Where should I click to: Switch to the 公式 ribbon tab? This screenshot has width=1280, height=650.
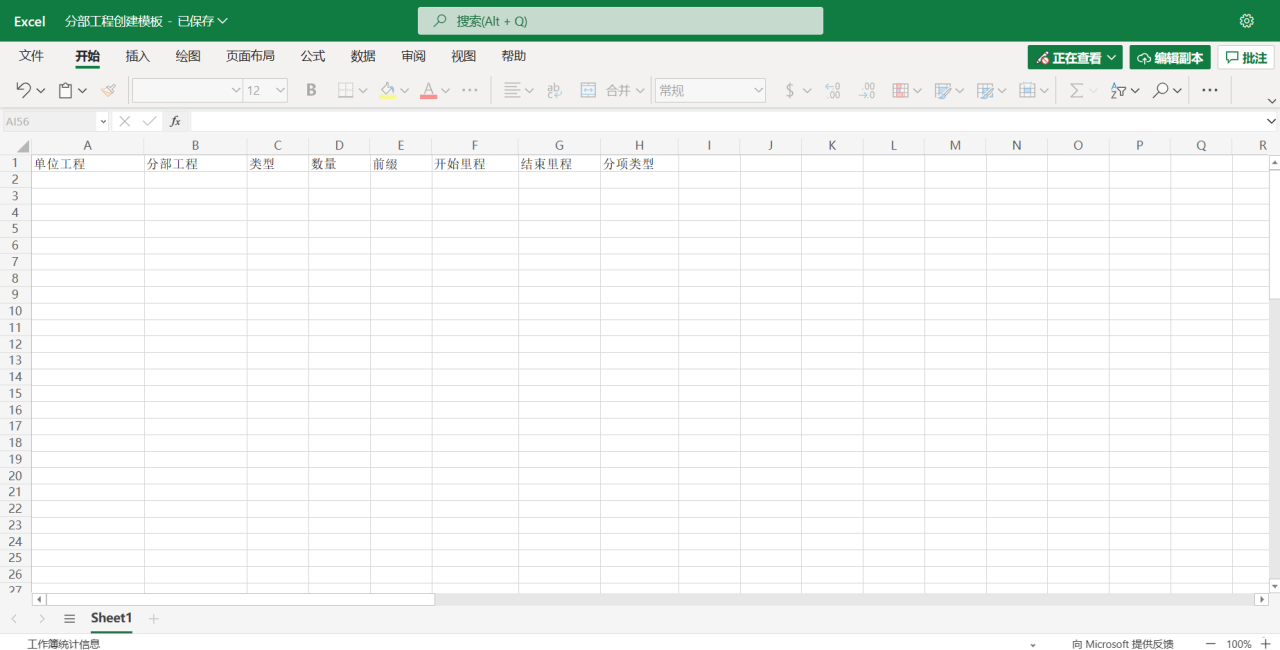point(313,56)
